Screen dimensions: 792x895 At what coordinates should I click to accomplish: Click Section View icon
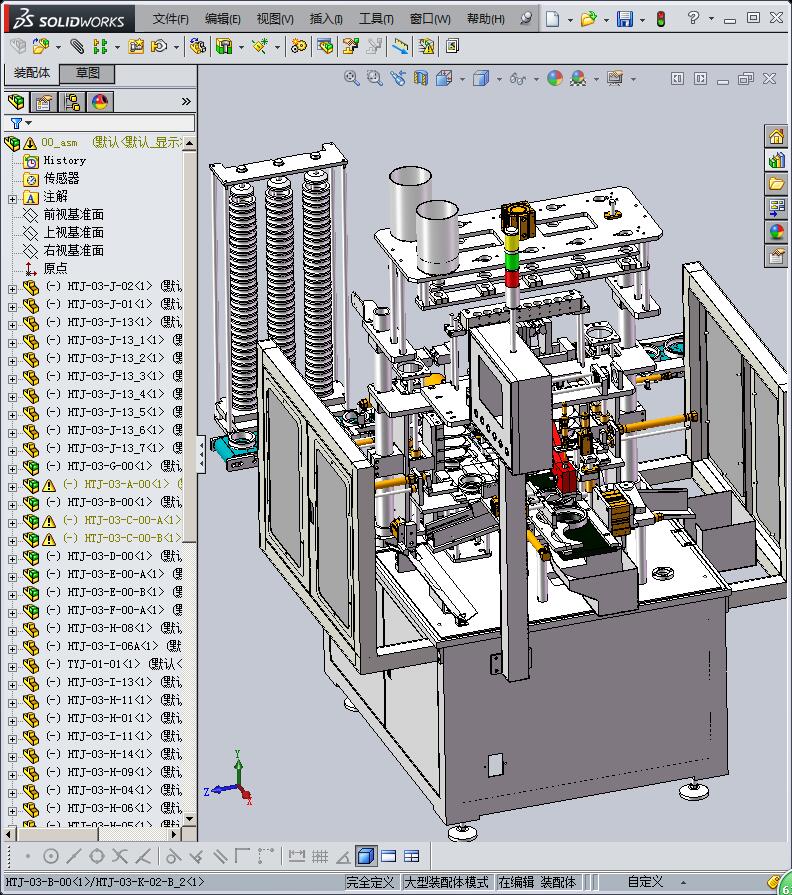point(421,78)
